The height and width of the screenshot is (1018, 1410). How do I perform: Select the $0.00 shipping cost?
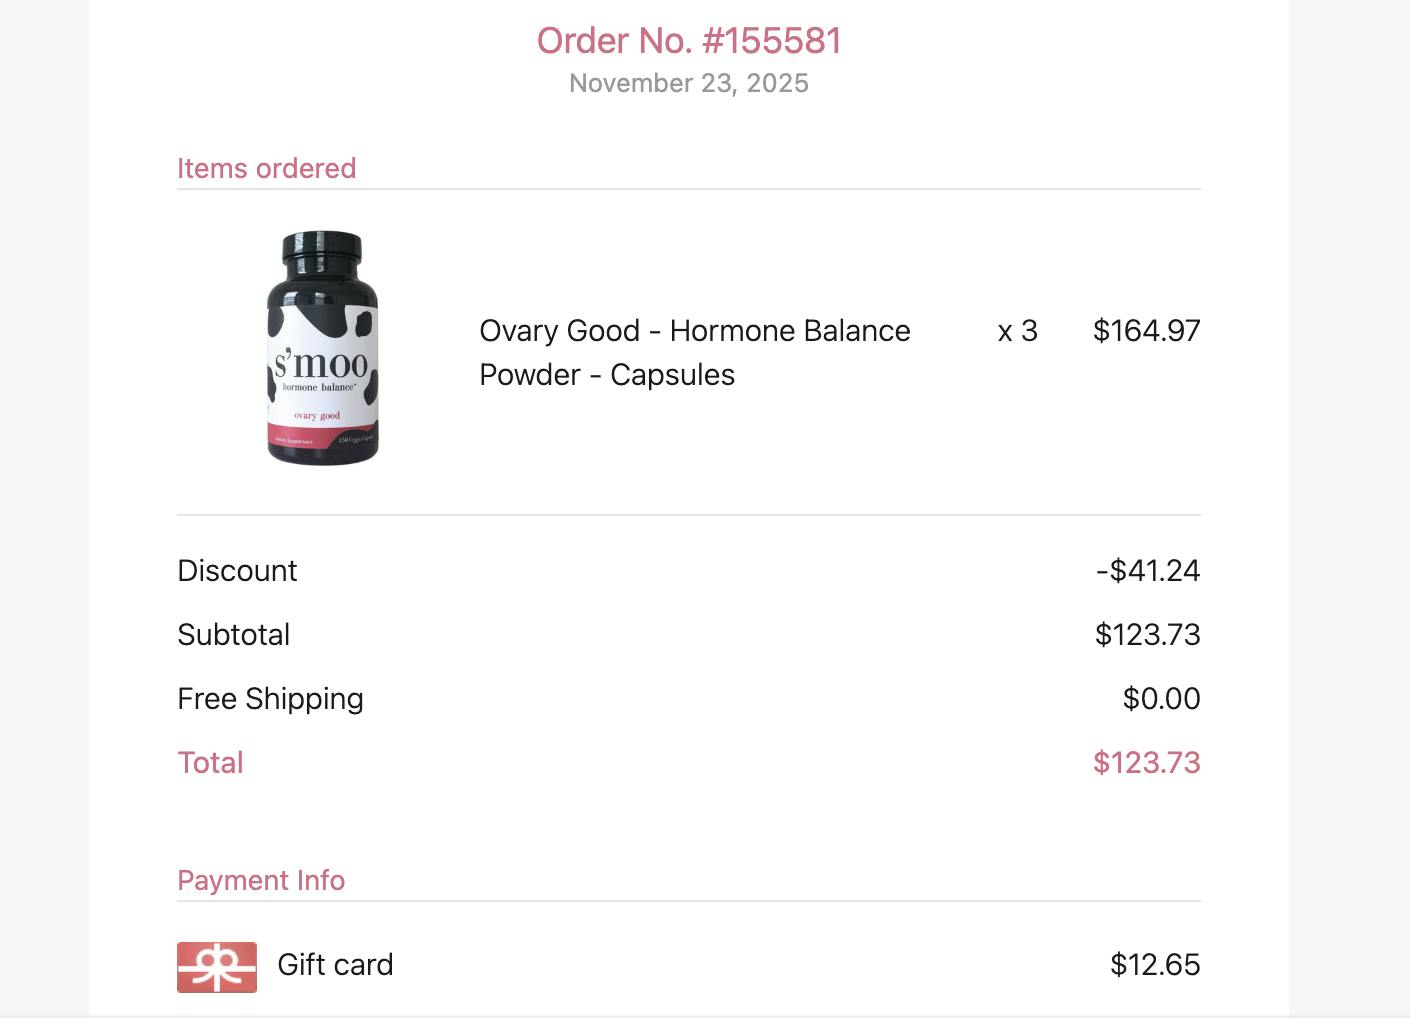coord(1161,699)
